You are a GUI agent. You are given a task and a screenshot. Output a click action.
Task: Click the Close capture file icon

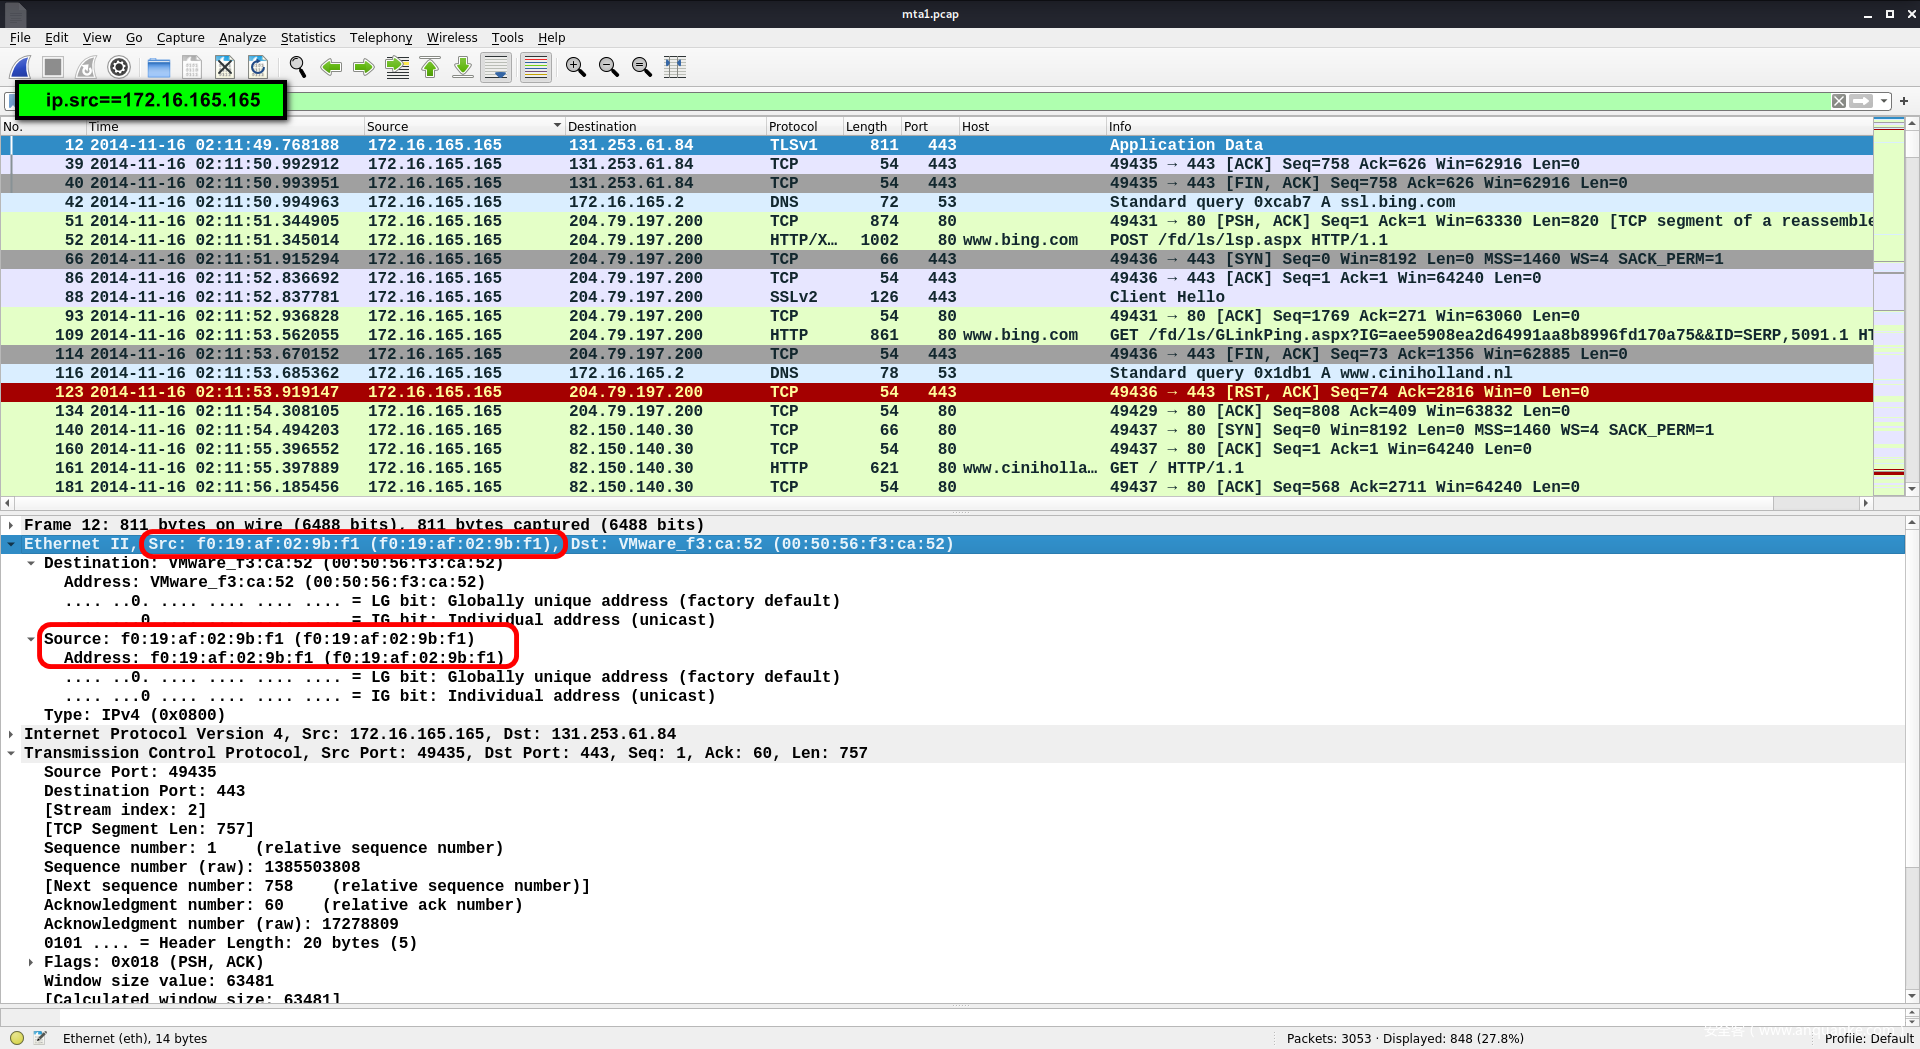click(x=225, y=67)
